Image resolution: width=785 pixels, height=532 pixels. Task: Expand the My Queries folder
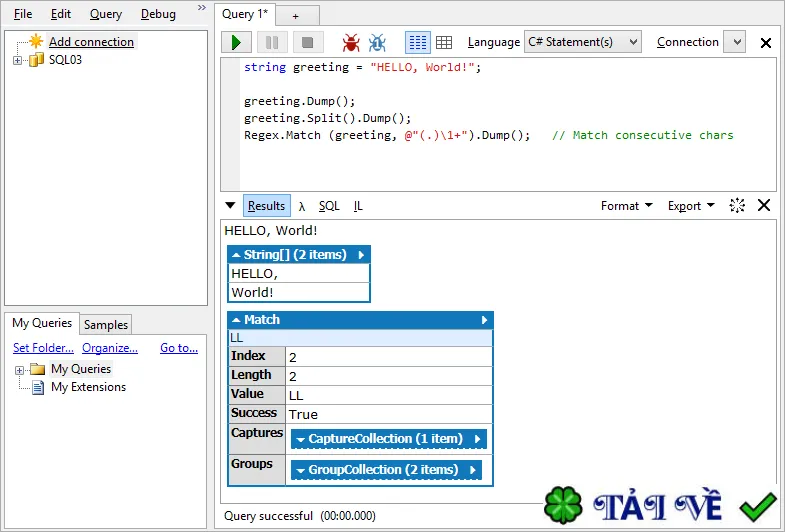pyautogui.click(x=19, y=370)
